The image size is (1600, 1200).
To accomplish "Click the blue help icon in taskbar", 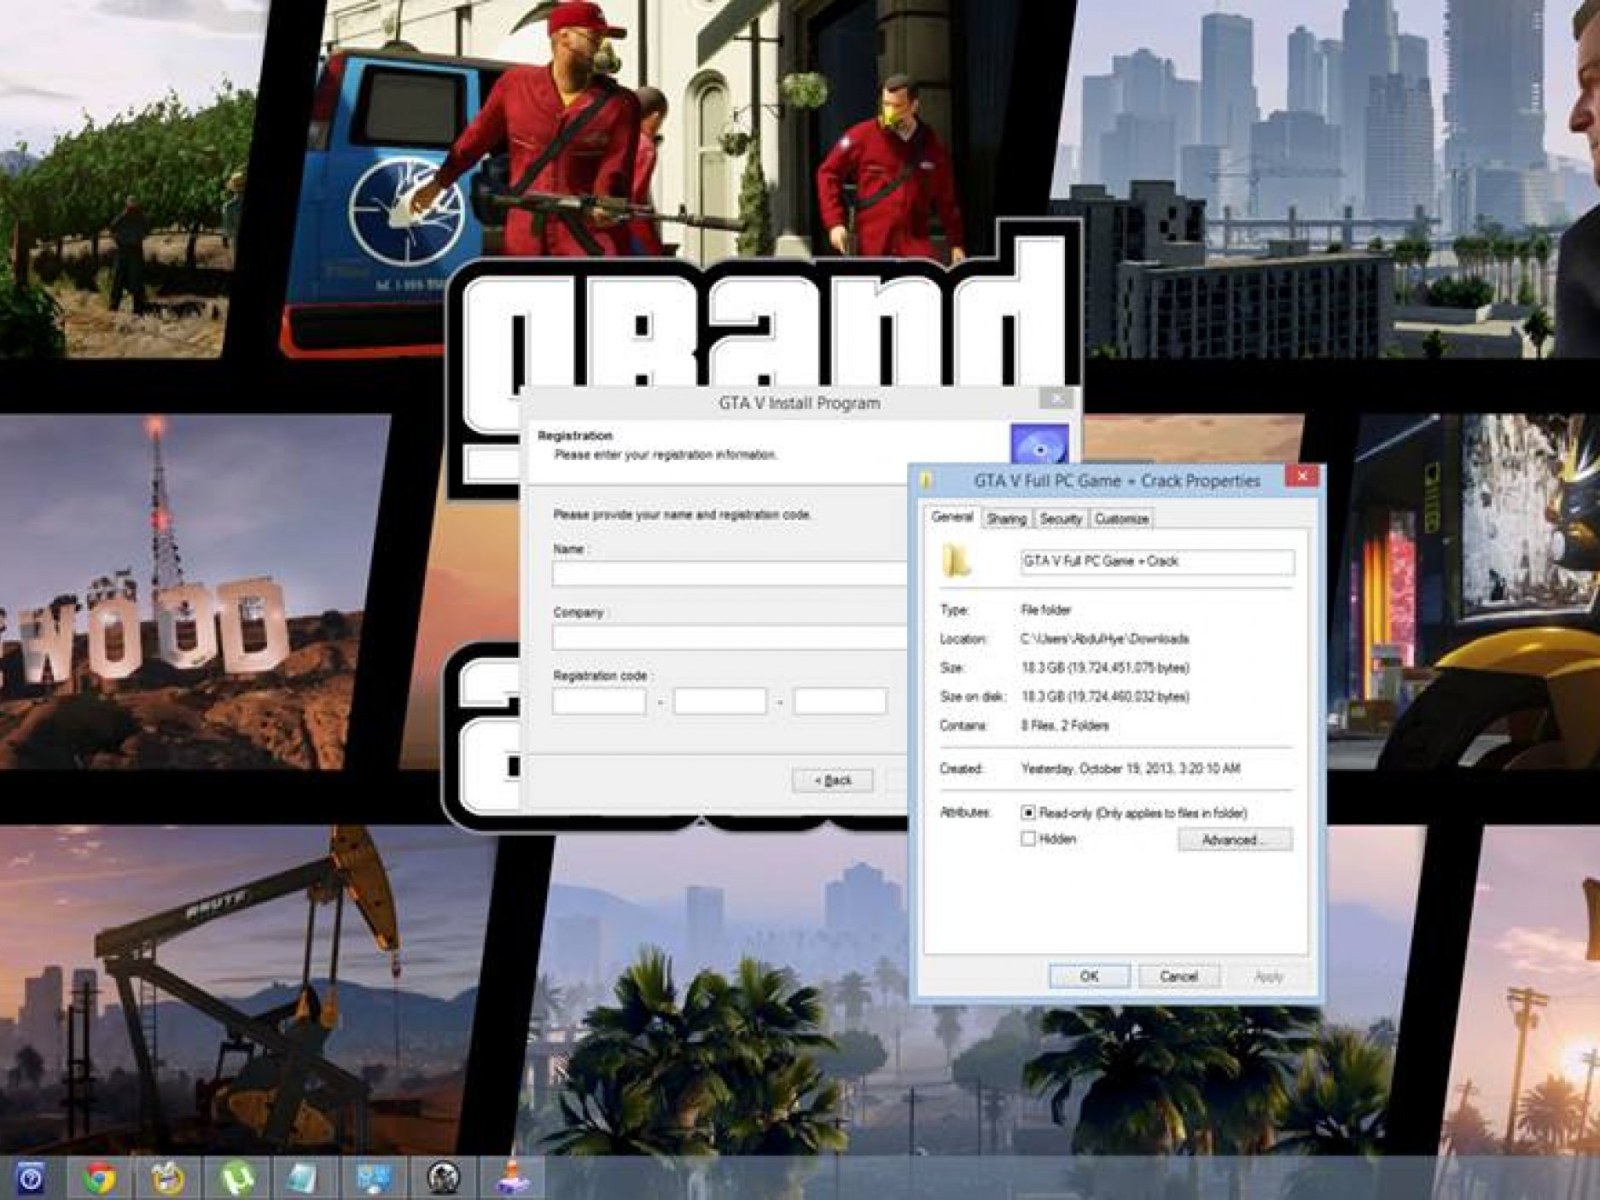I will point(31,1179).
